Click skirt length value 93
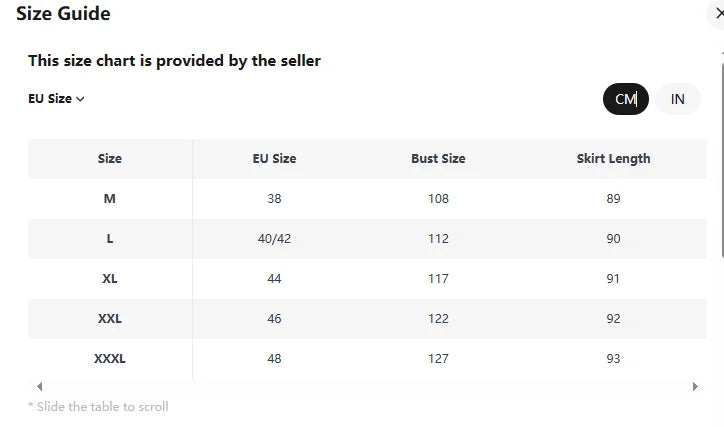 tap(613, 358)
